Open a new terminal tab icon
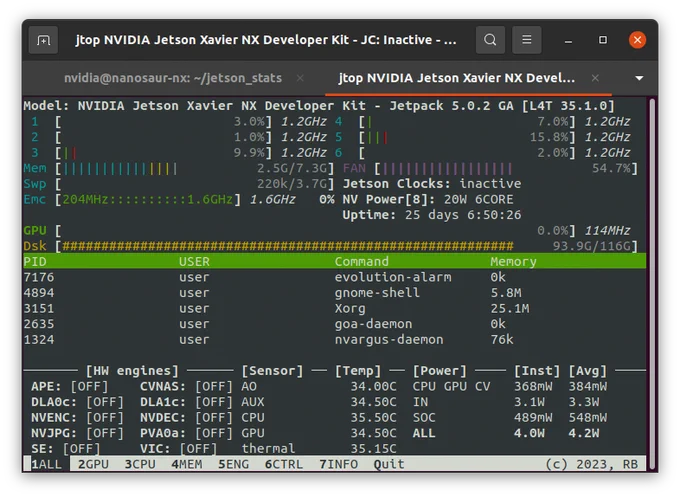 click(x=43, y=40)
